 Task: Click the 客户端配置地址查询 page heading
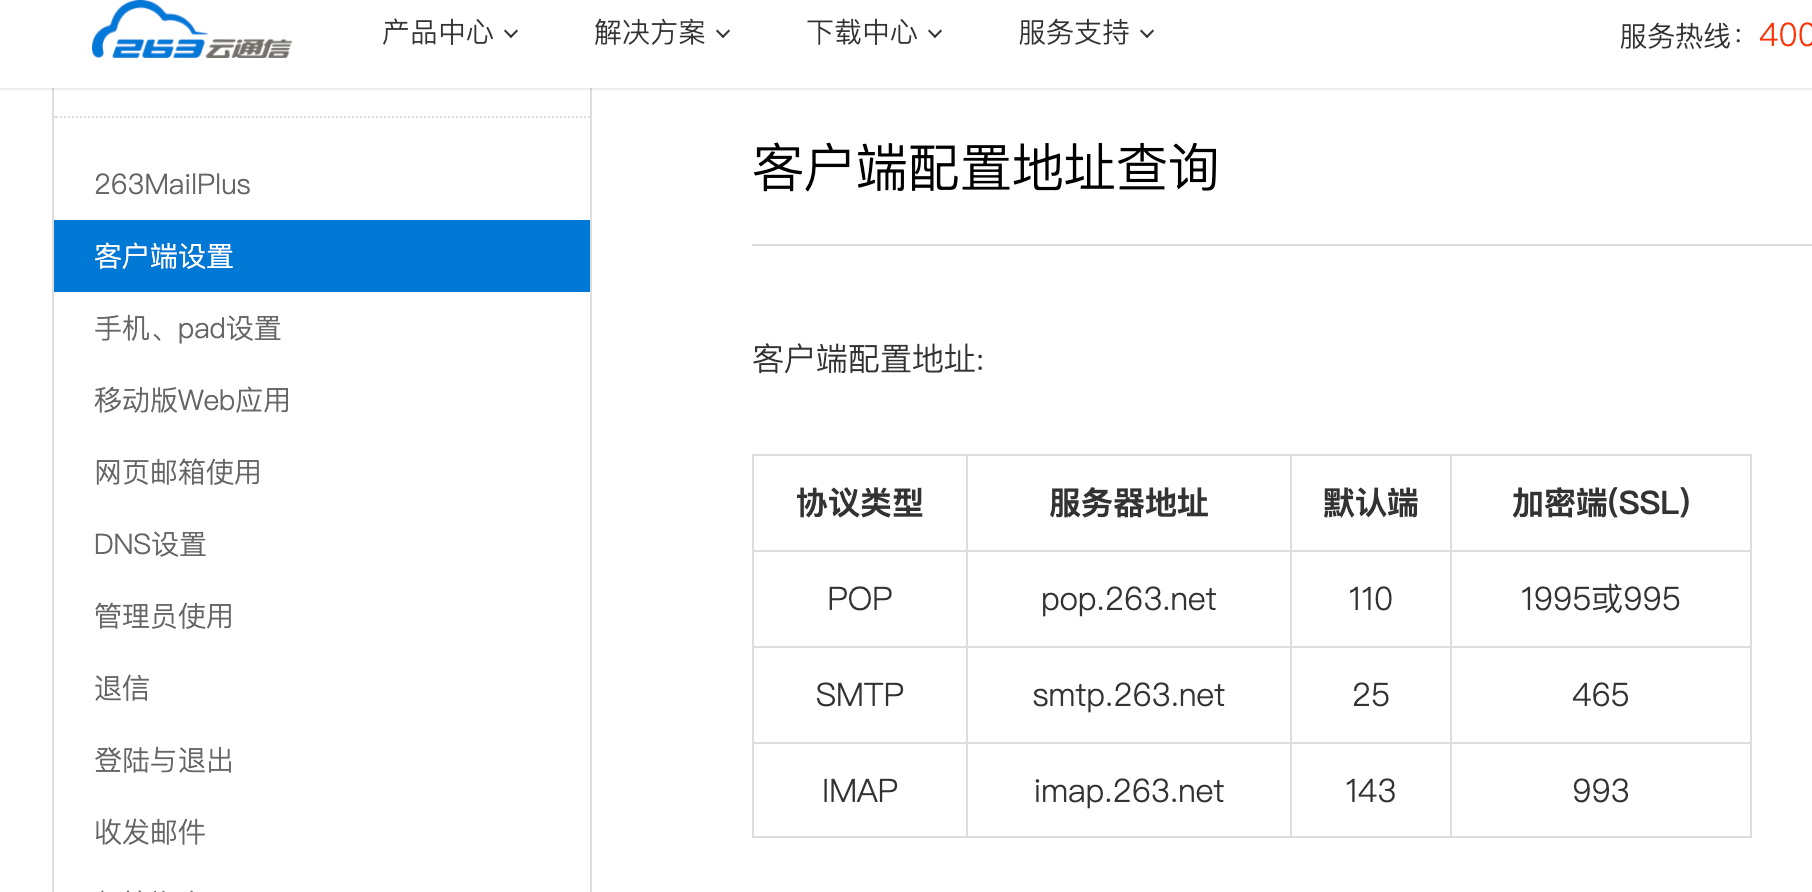[986, 167]
